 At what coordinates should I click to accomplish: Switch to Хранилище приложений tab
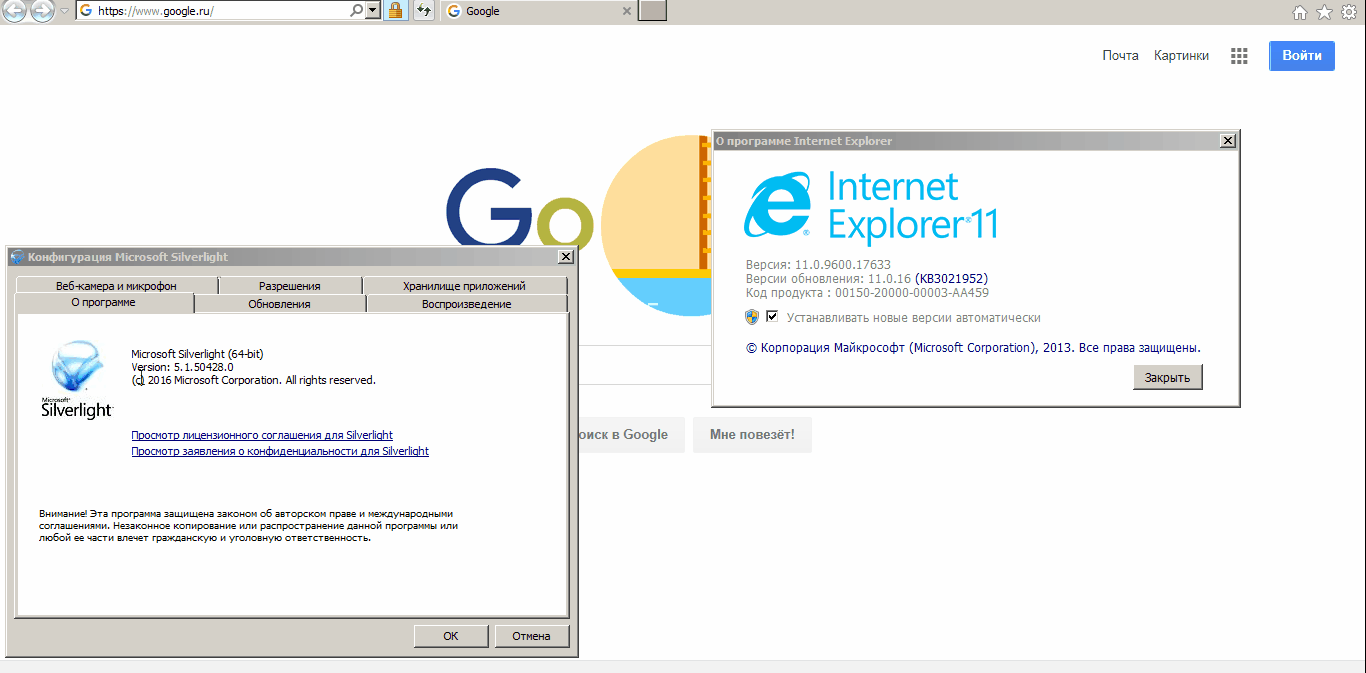(464, 286)
